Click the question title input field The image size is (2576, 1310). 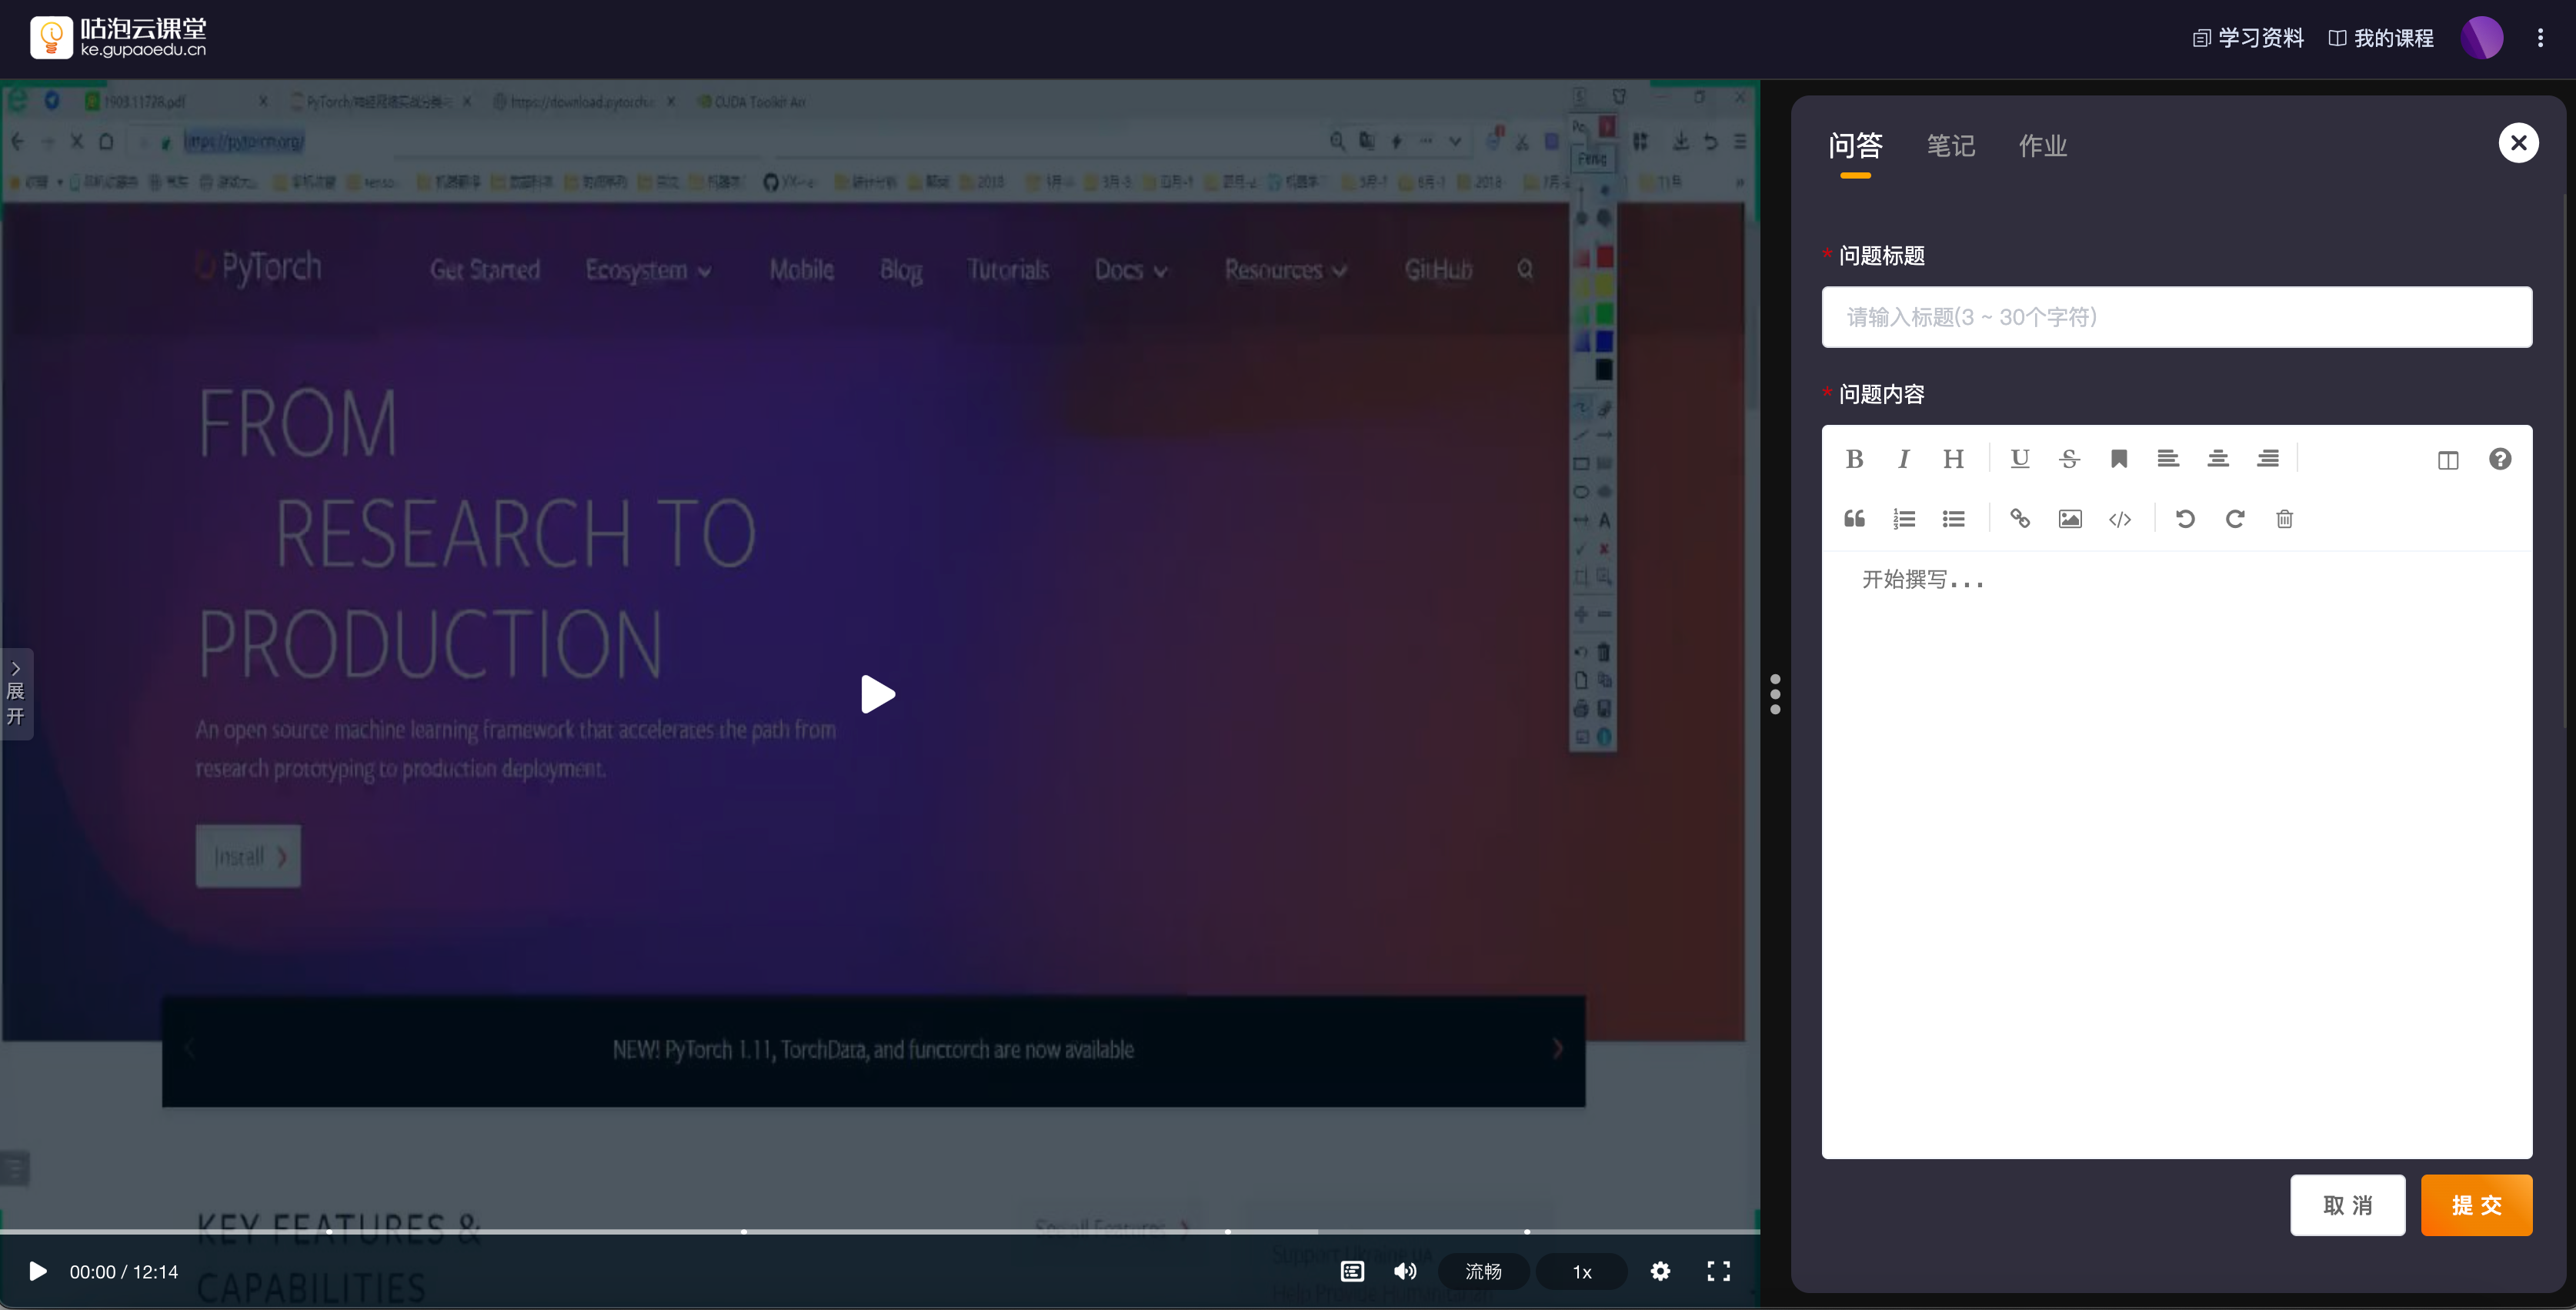point(2177,317)
